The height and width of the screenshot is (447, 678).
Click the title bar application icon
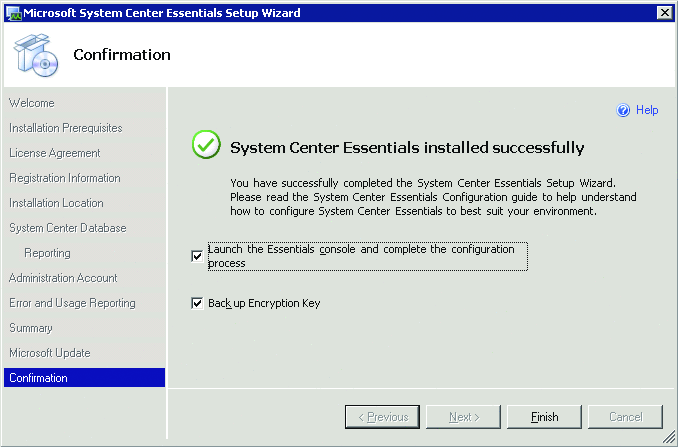click(11, 12)
